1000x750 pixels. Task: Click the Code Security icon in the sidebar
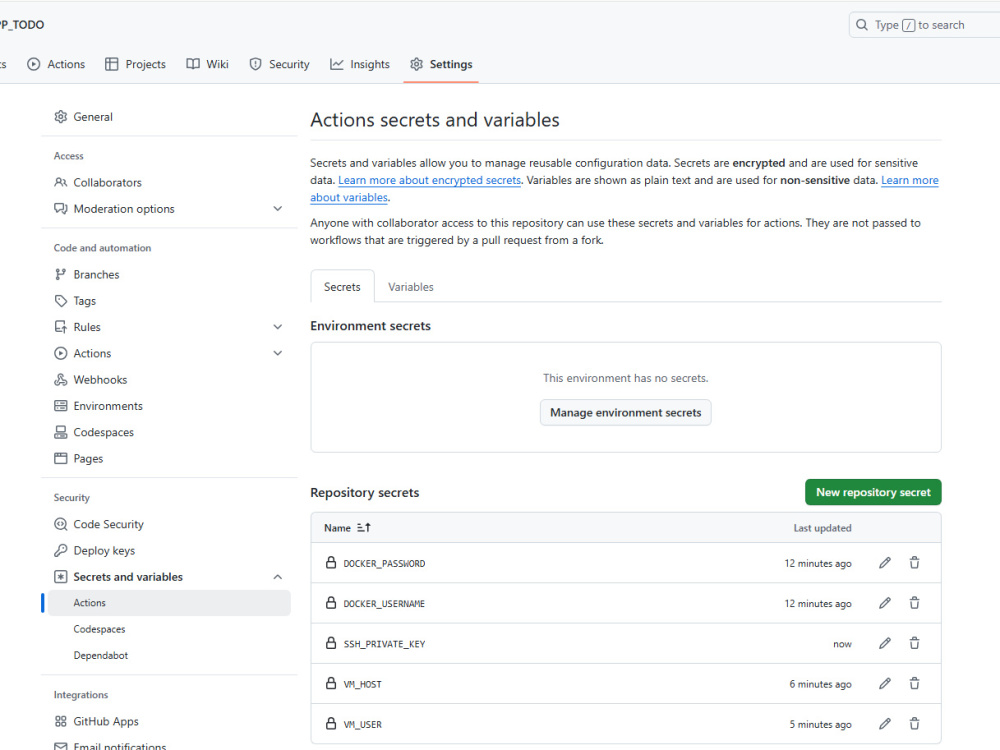click(x=61, y=524)
